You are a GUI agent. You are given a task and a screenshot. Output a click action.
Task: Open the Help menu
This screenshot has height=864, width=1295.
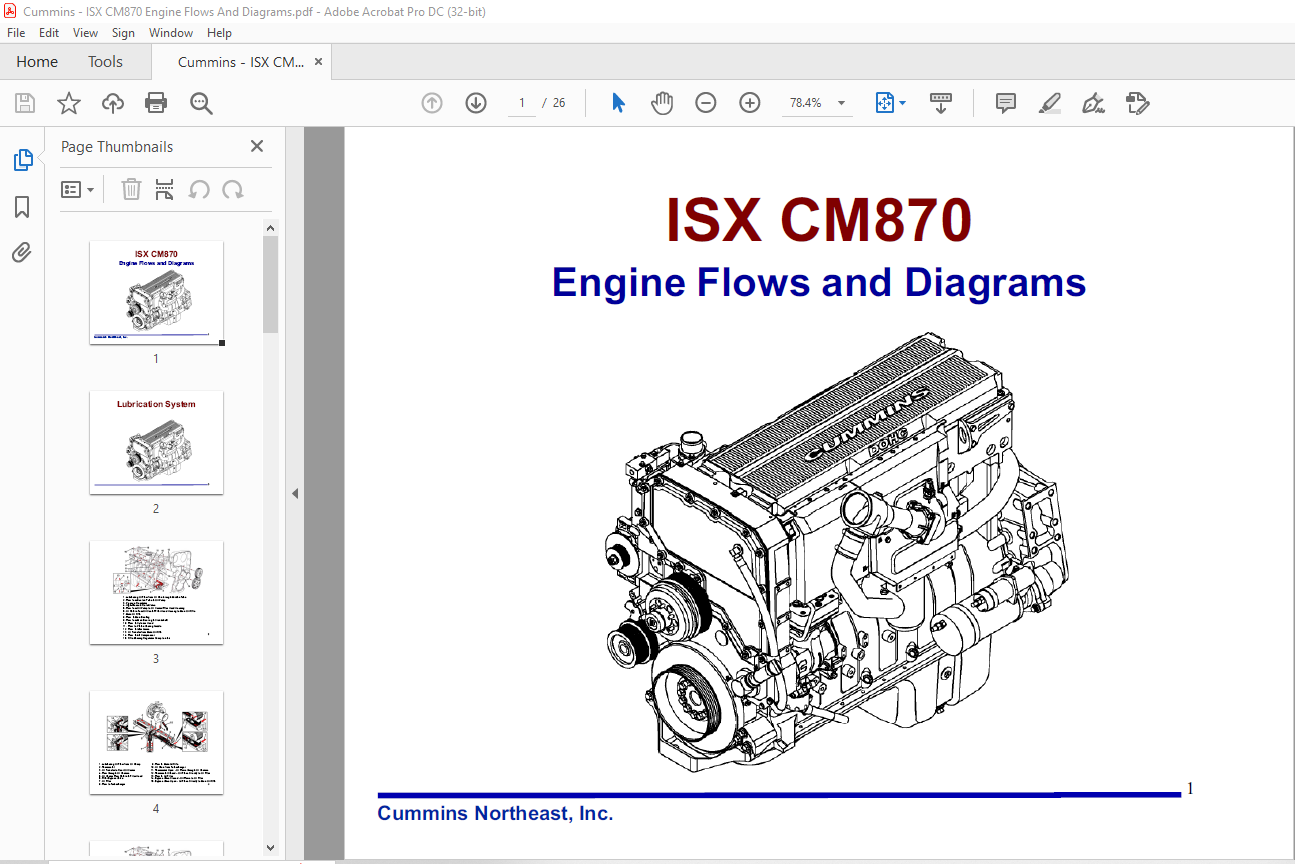pos(219,33)
